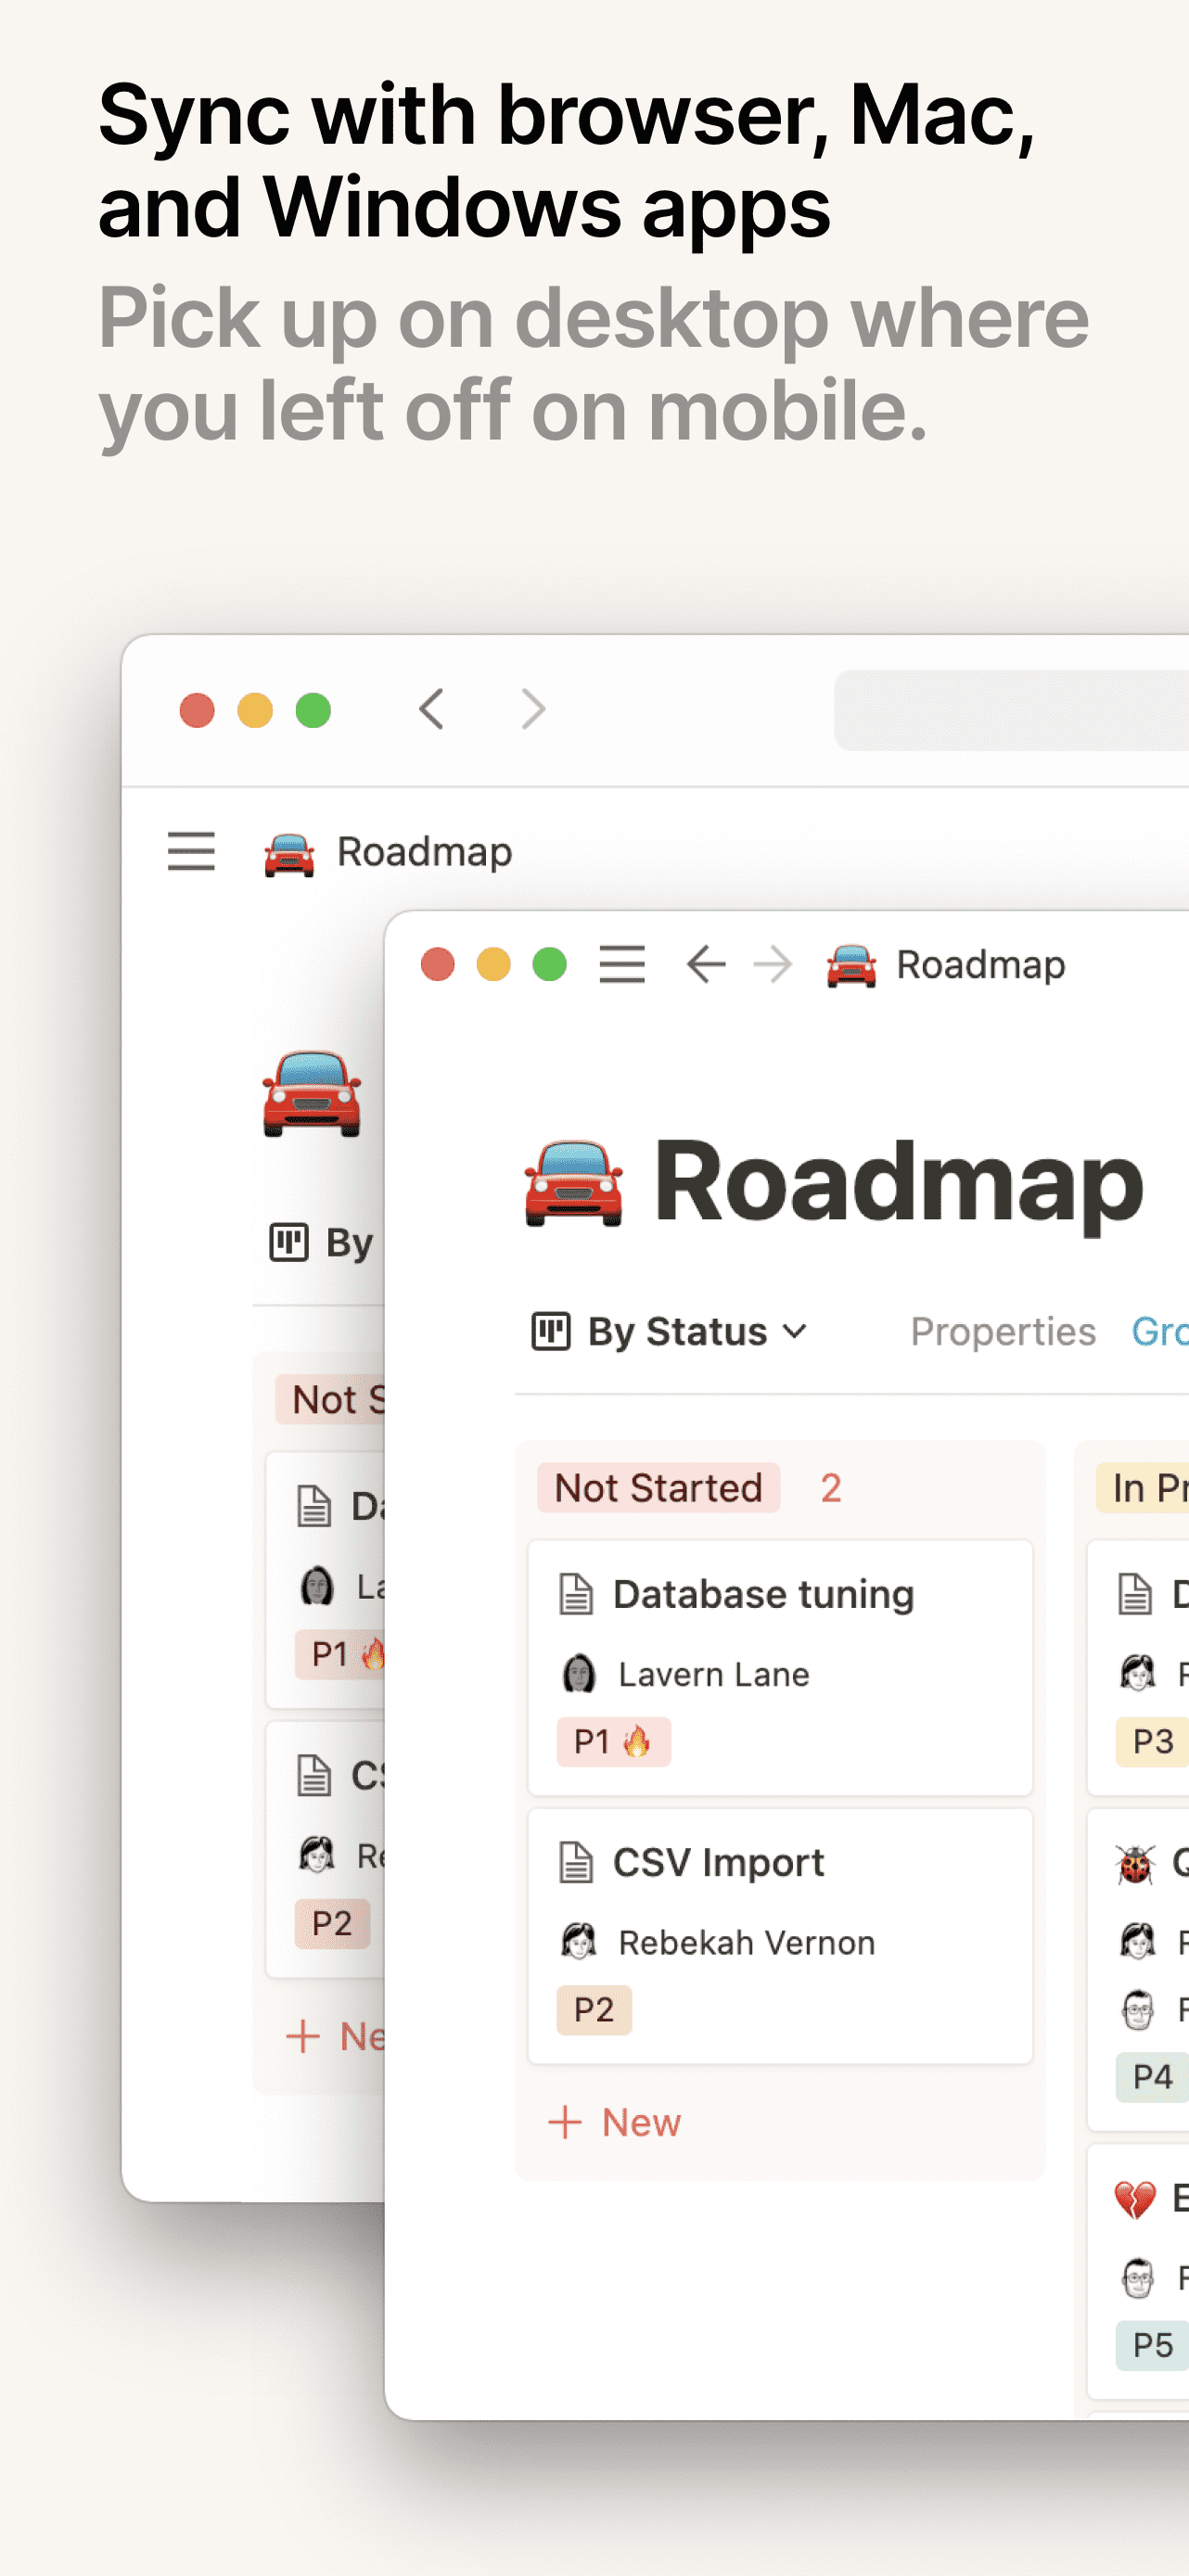Open the Not Started group label
1189x2576 pixels.
pos(658,1488)
